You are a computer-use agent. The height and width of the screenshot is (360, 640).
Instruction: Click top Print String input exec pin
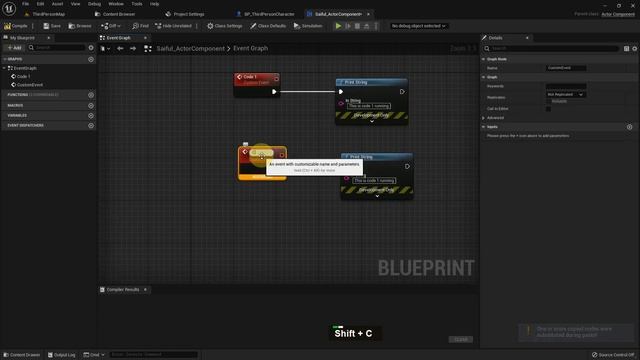coord(341,92)
